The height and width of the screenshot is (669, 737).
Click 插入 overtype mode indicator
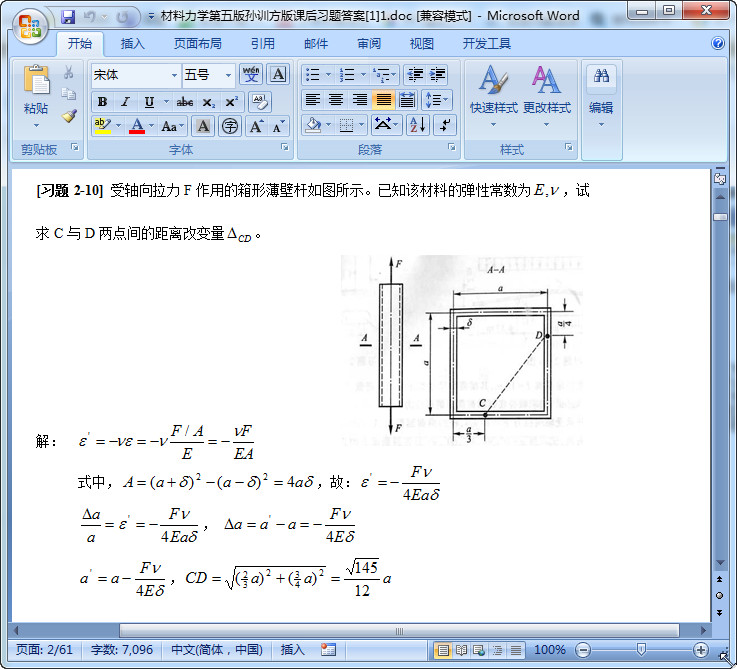pyautogui.click(x=292, y=650)
